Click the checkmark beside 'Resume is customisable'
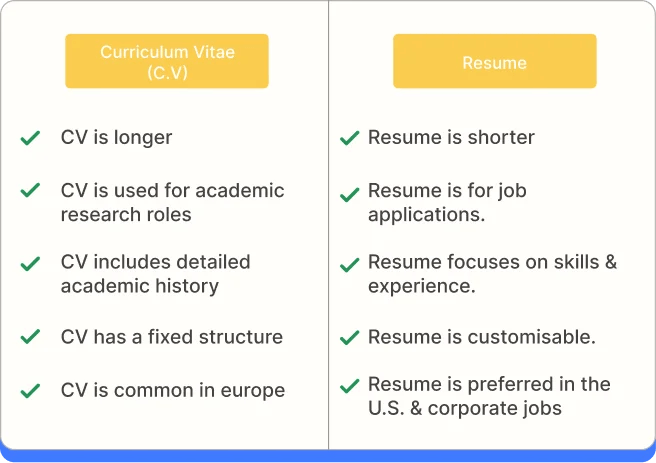Screen dimensions: 656x463 coord(349,338)
